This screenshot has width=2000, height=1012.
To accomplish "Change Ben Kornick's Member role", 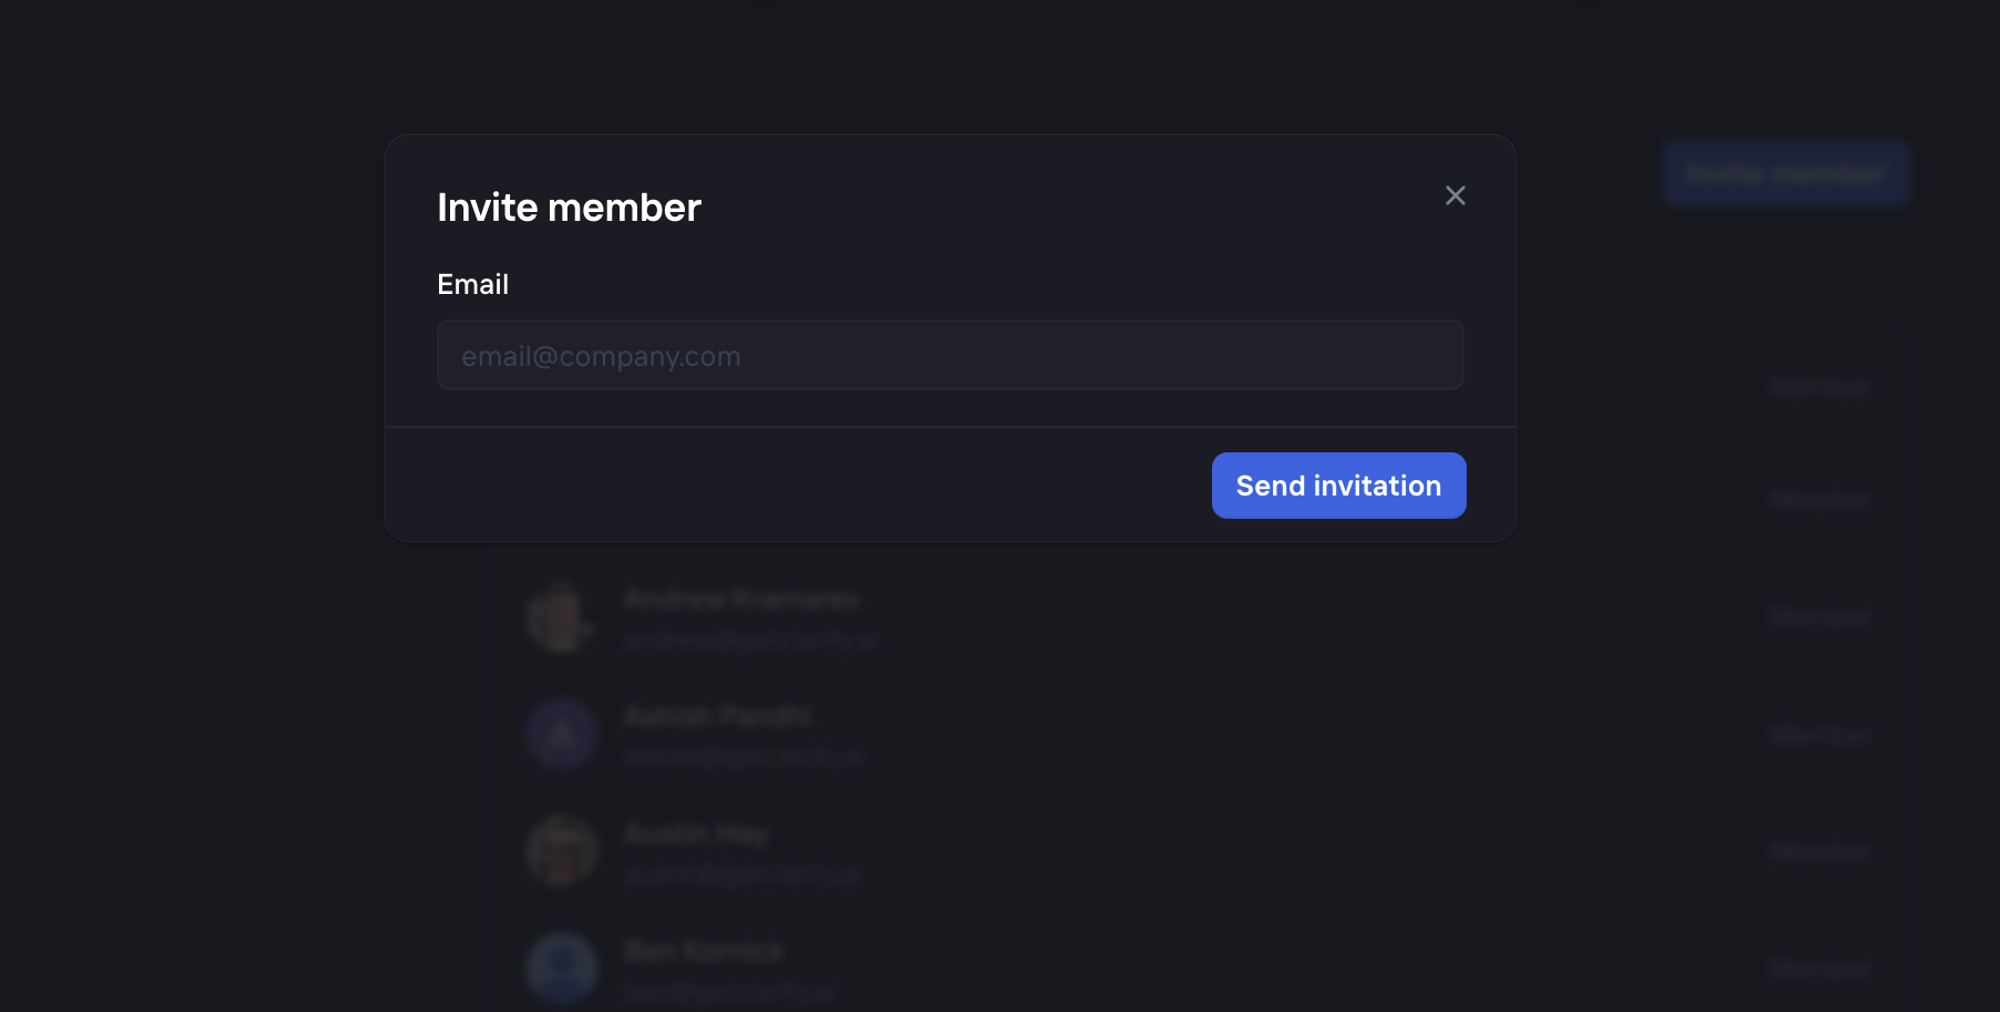I will click(1820, 968).
